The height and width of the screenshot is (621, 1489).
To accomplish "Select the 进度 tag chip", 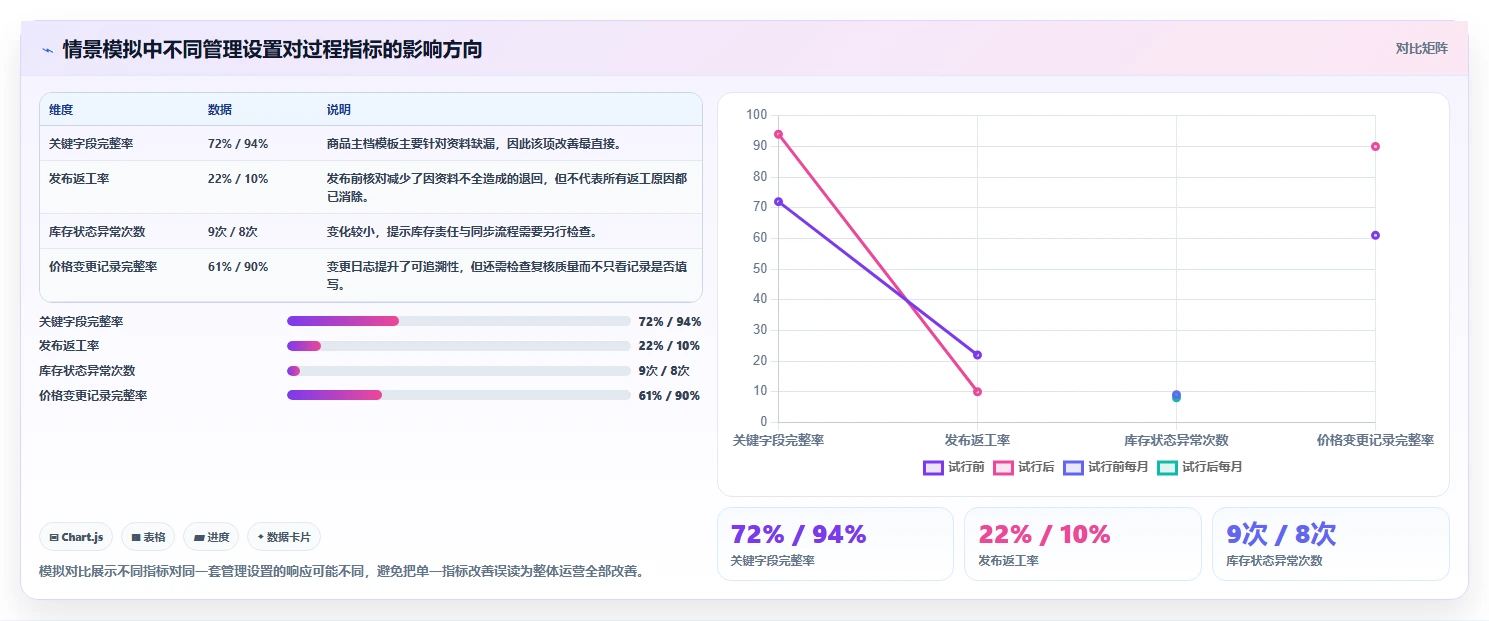I will [x=211, y=537].
